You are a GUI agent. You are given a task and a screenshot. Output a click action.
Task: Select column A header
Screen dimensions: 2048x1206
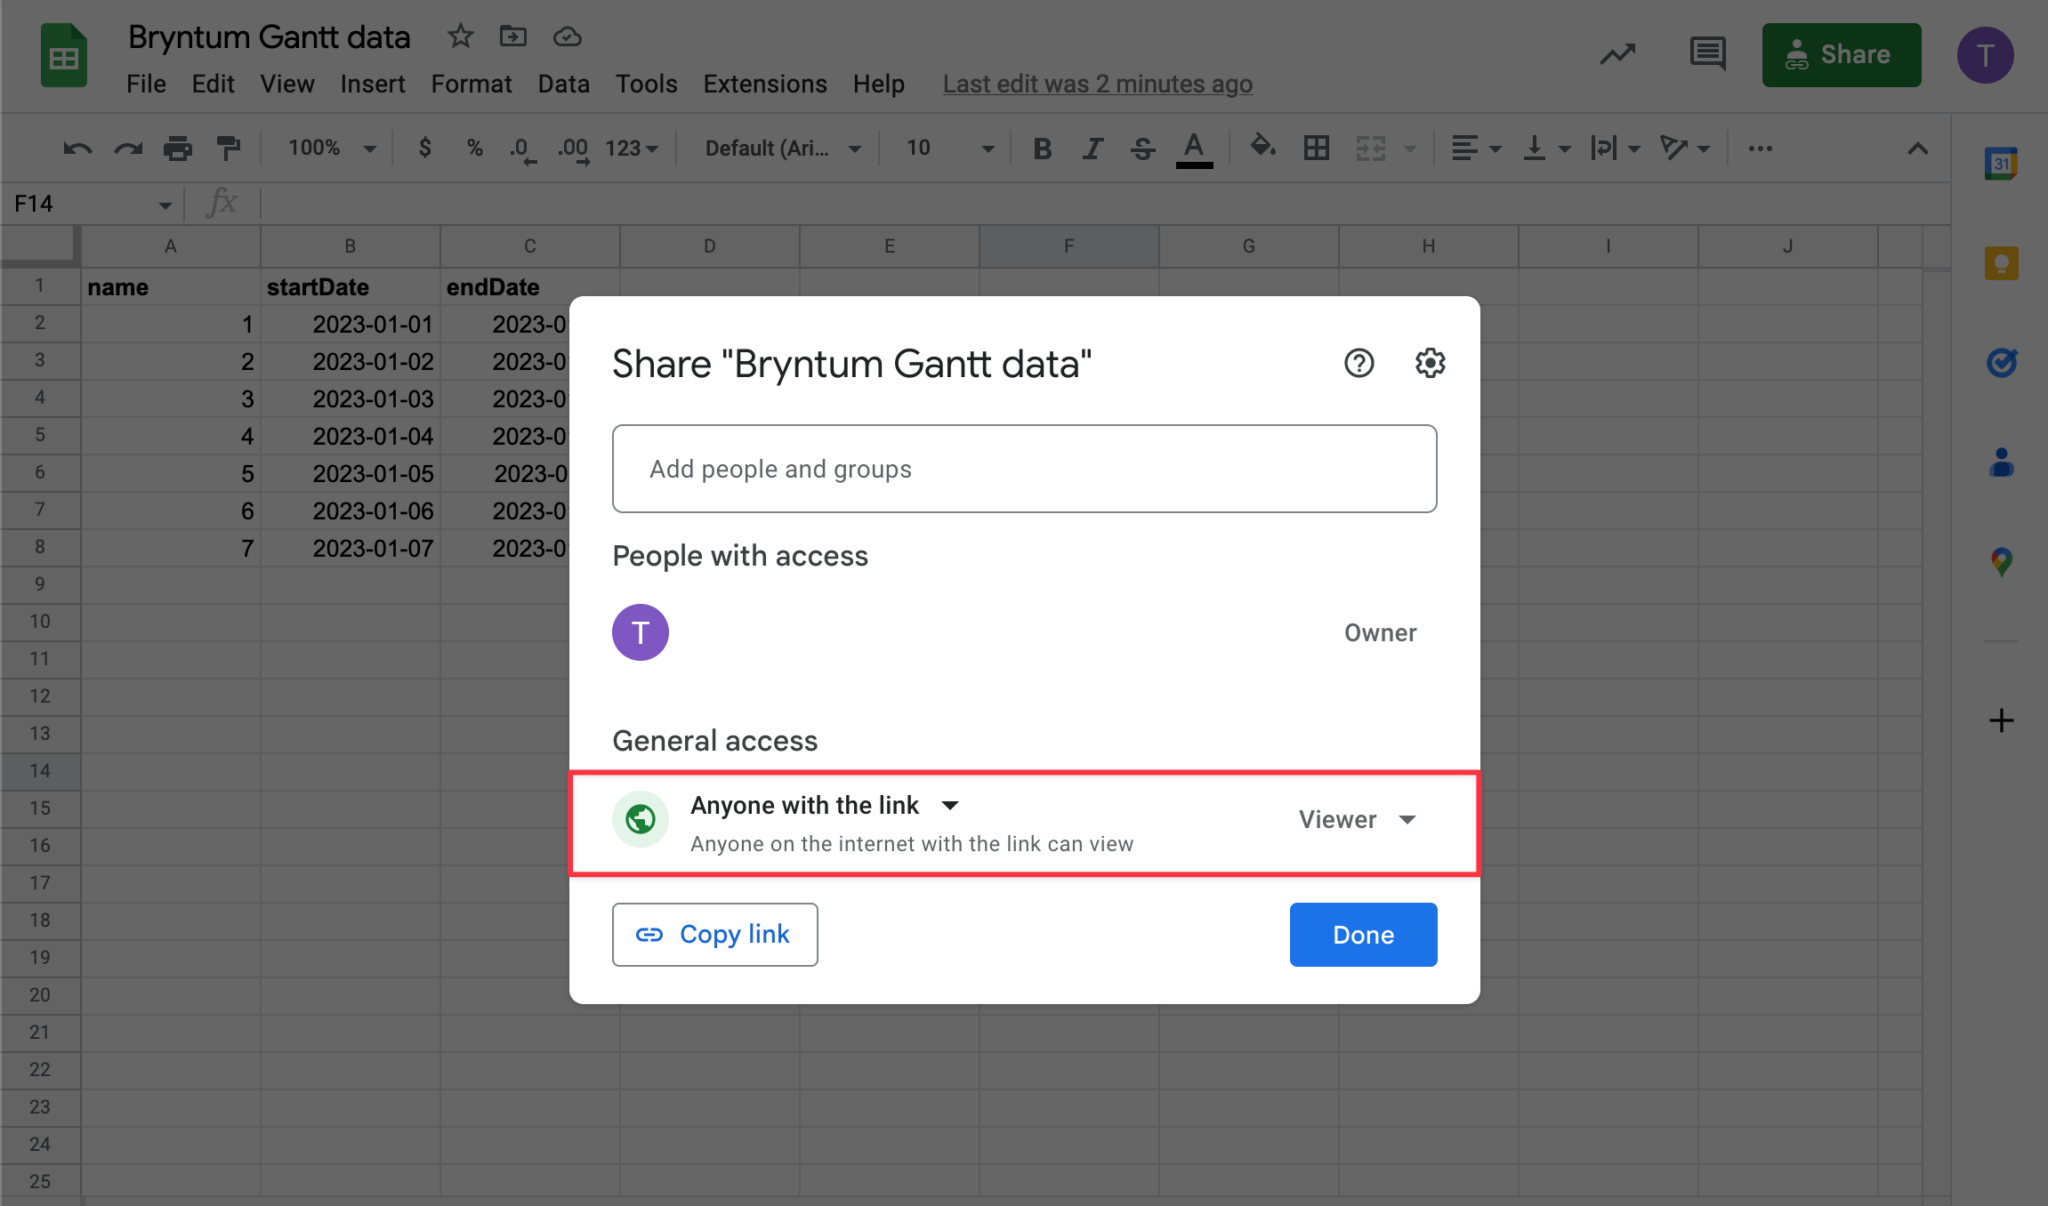[170, 246]
